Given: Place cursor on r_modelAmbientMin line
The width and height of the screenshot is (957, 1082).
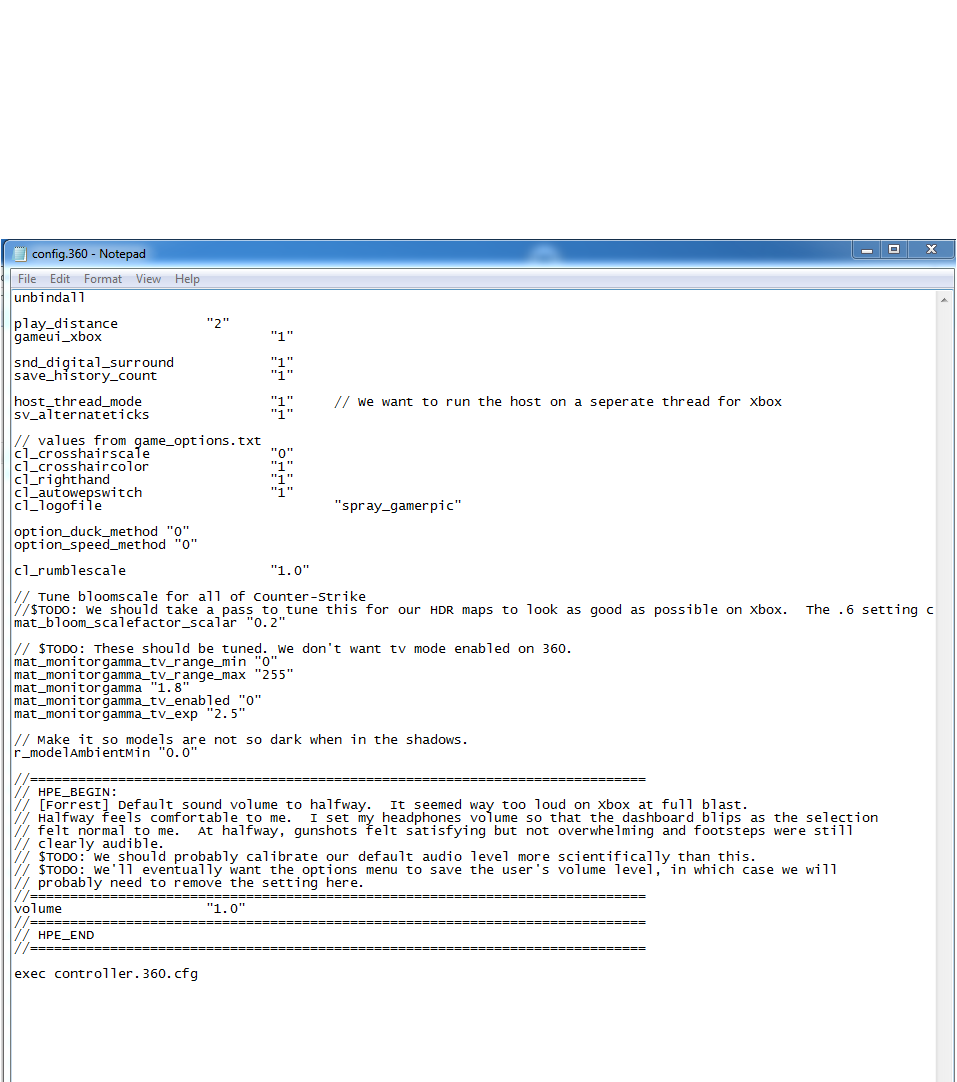Looking at the screenshot, I should [x=105, y=753].
